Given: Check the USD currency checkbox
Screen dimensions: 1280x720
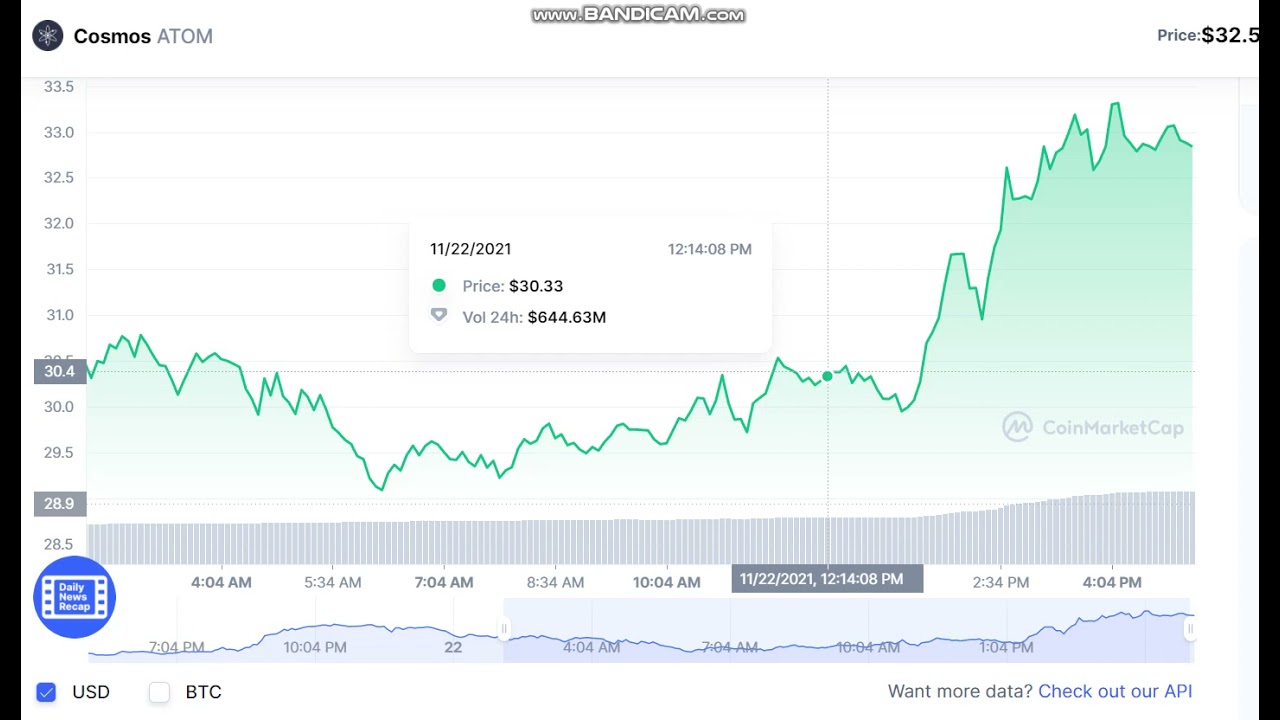Looking at the screenshot, I should pos(46,692).
